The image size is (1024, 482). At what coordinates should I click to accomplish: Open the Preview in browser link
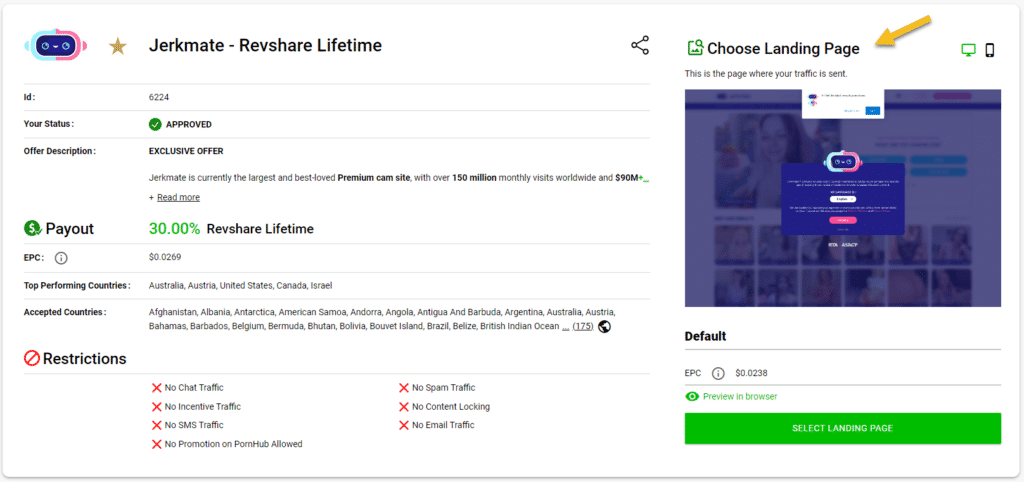[x=740, y=396]
